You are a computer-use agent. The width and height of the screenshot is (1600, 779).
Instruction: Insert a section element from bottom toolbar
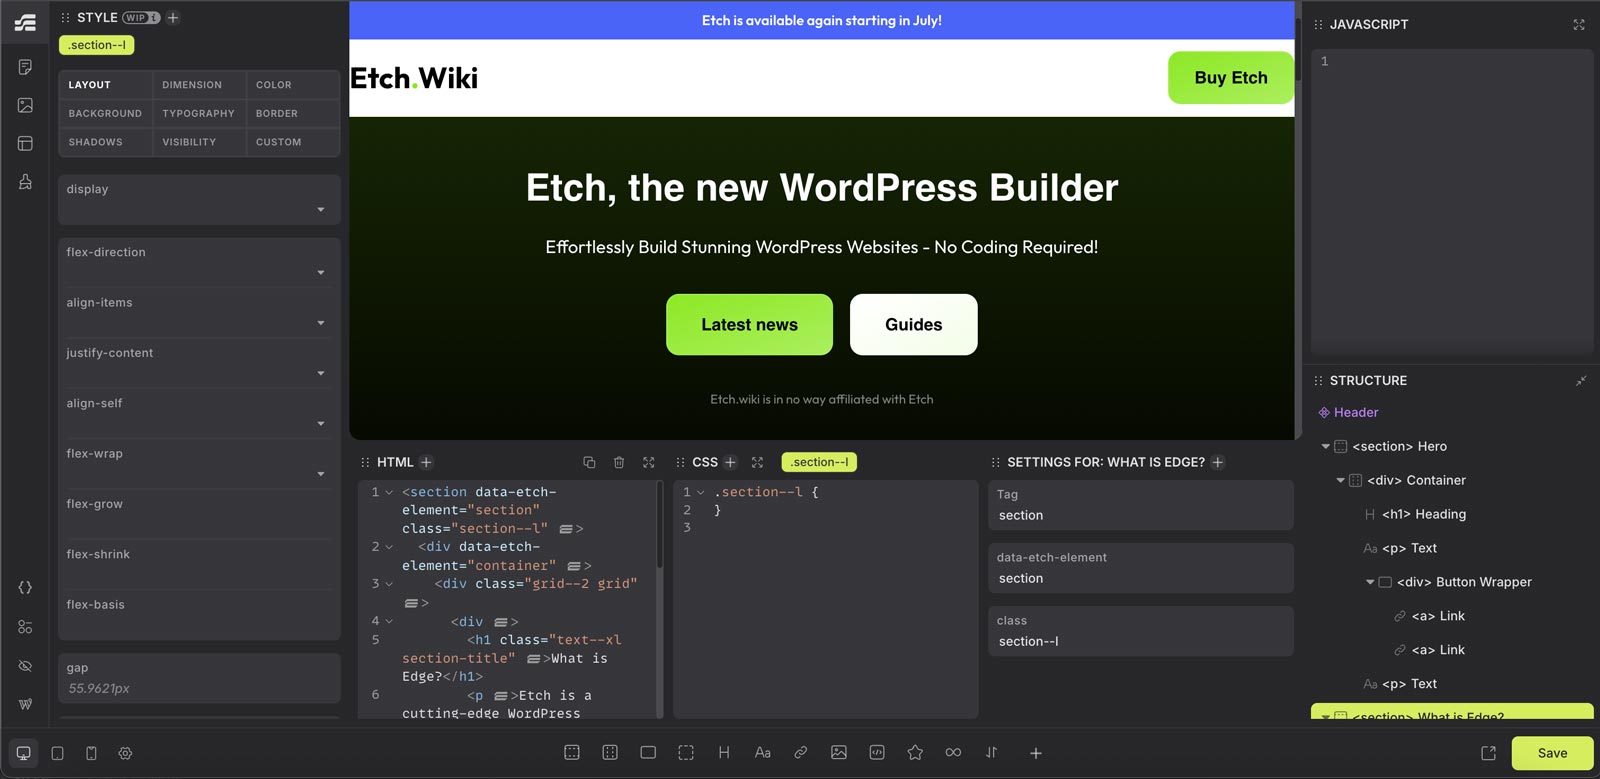572,752
